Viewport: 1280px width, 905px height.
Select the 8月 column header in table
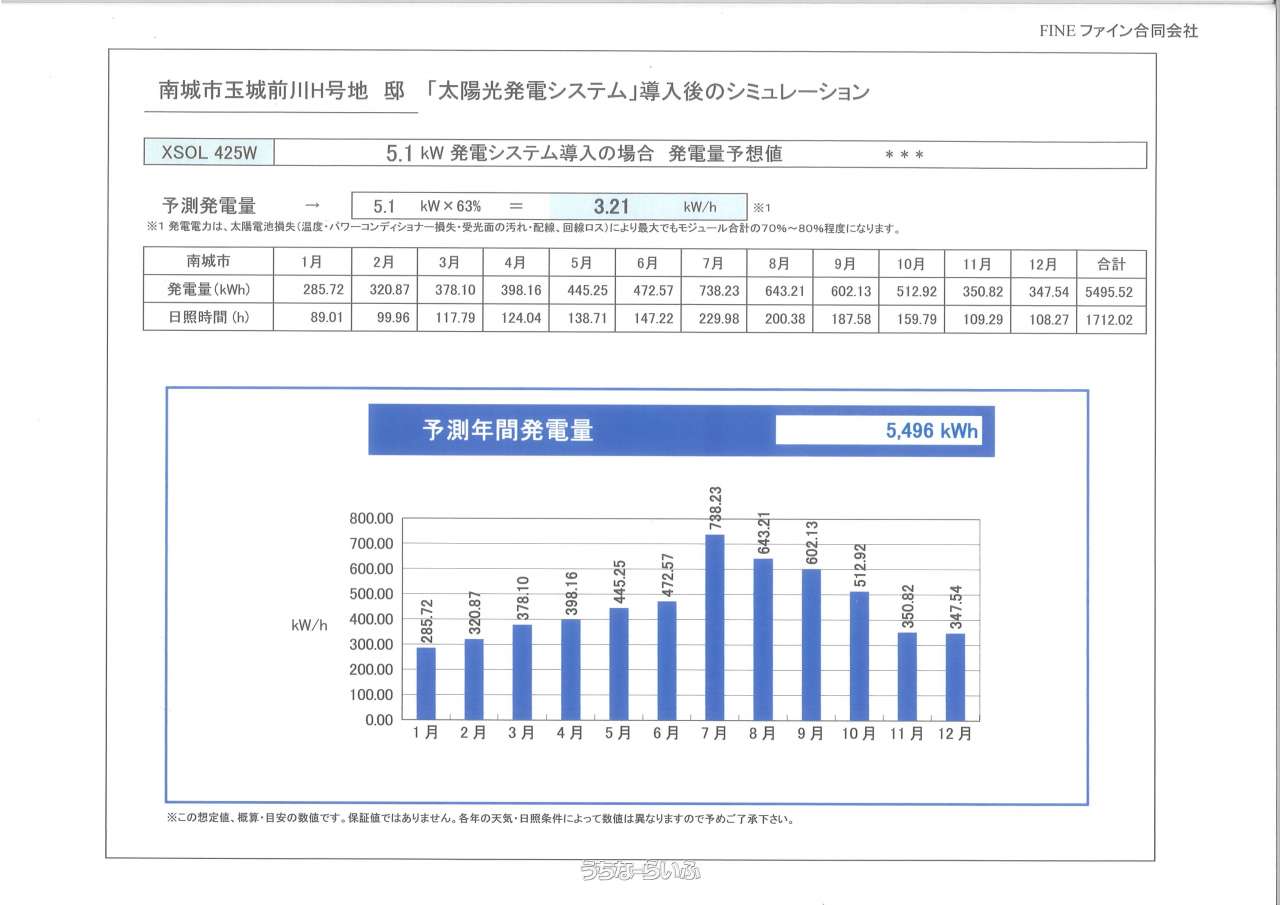coord(779,264)
